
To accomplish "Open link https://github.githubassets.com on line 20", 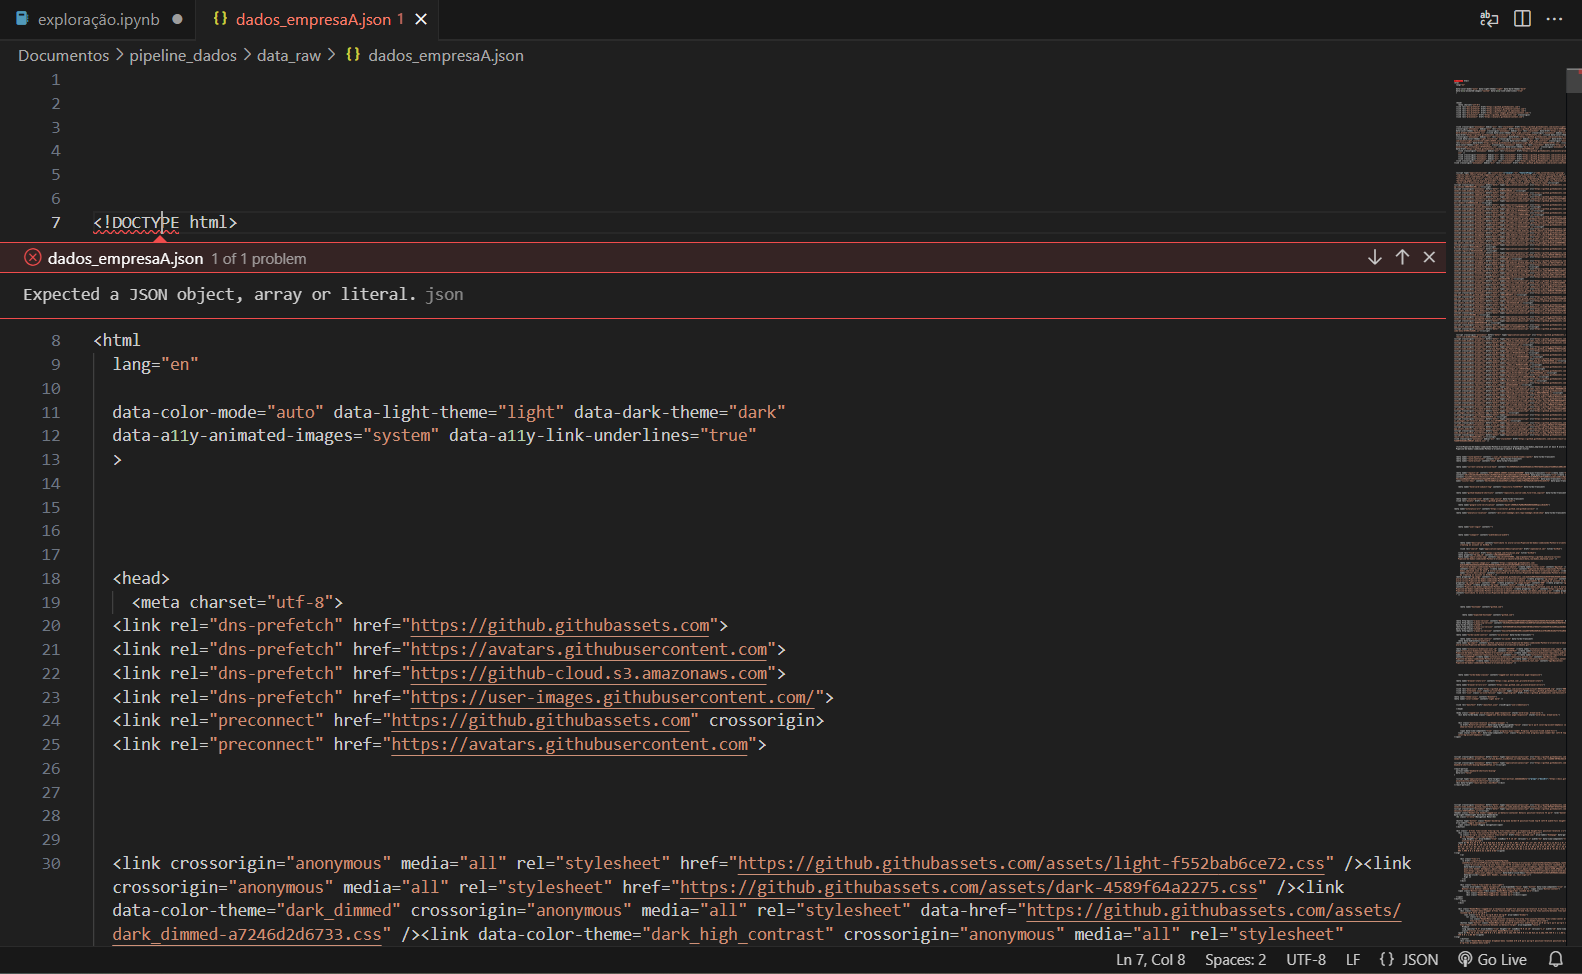I will point(560,626).
